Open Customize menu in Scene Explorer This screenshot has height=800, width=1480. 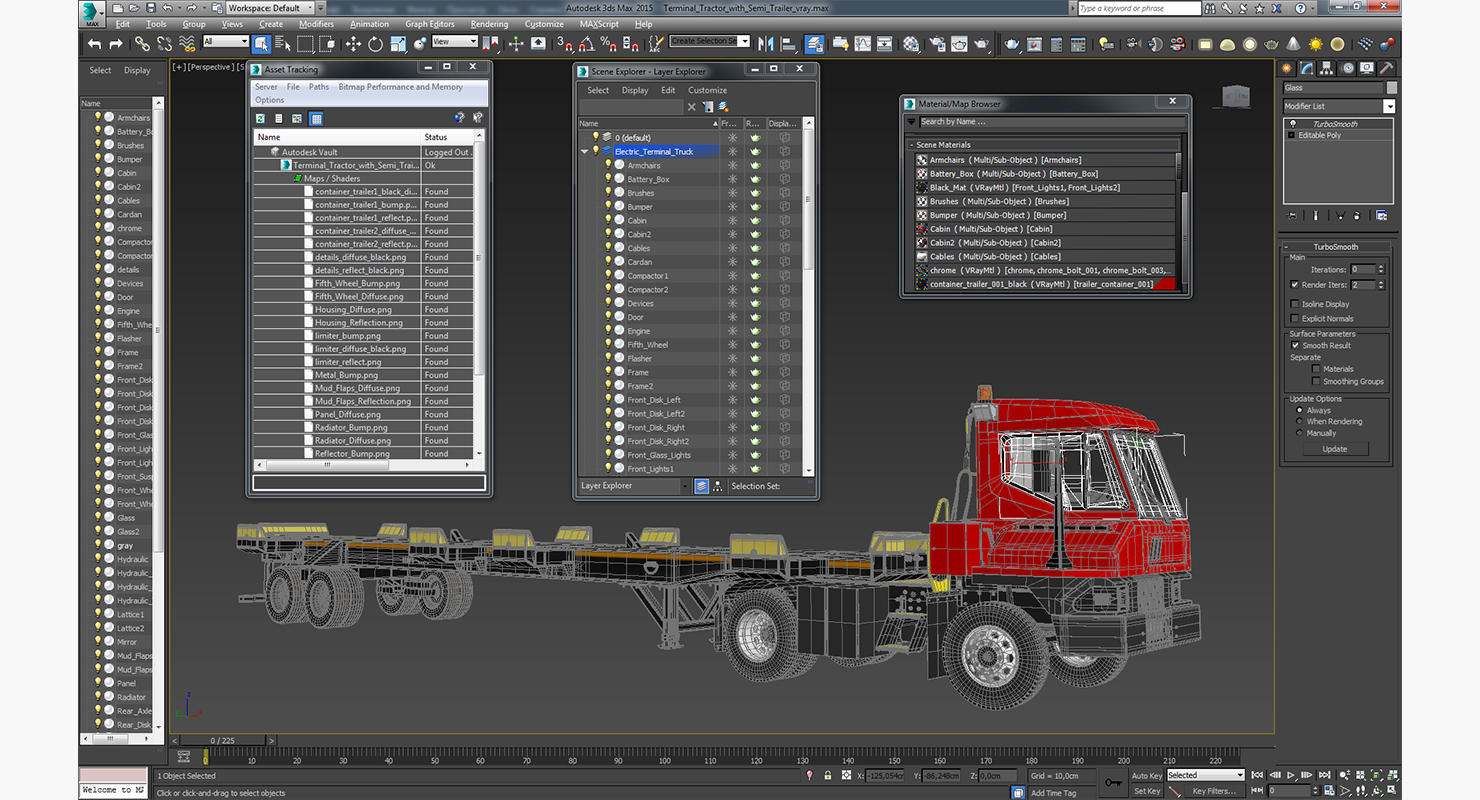pyautogui.click(x=708, y=90)
